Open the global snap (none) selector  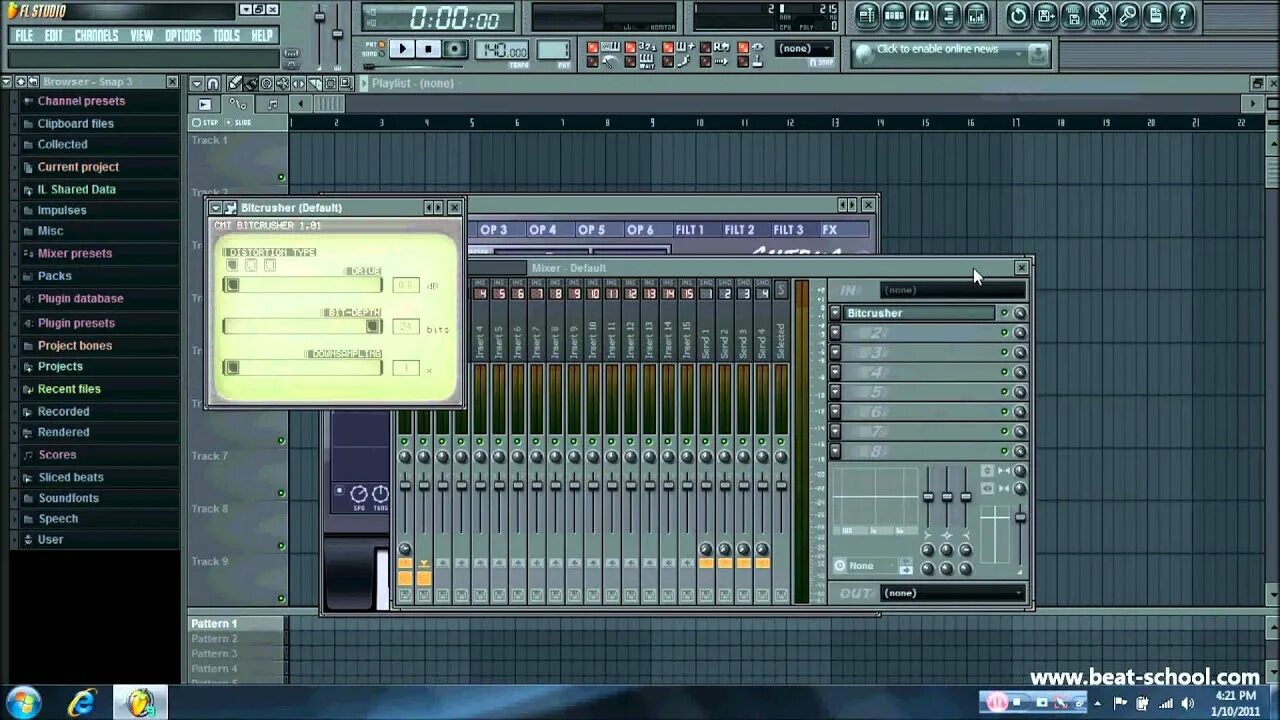(804, 48)
